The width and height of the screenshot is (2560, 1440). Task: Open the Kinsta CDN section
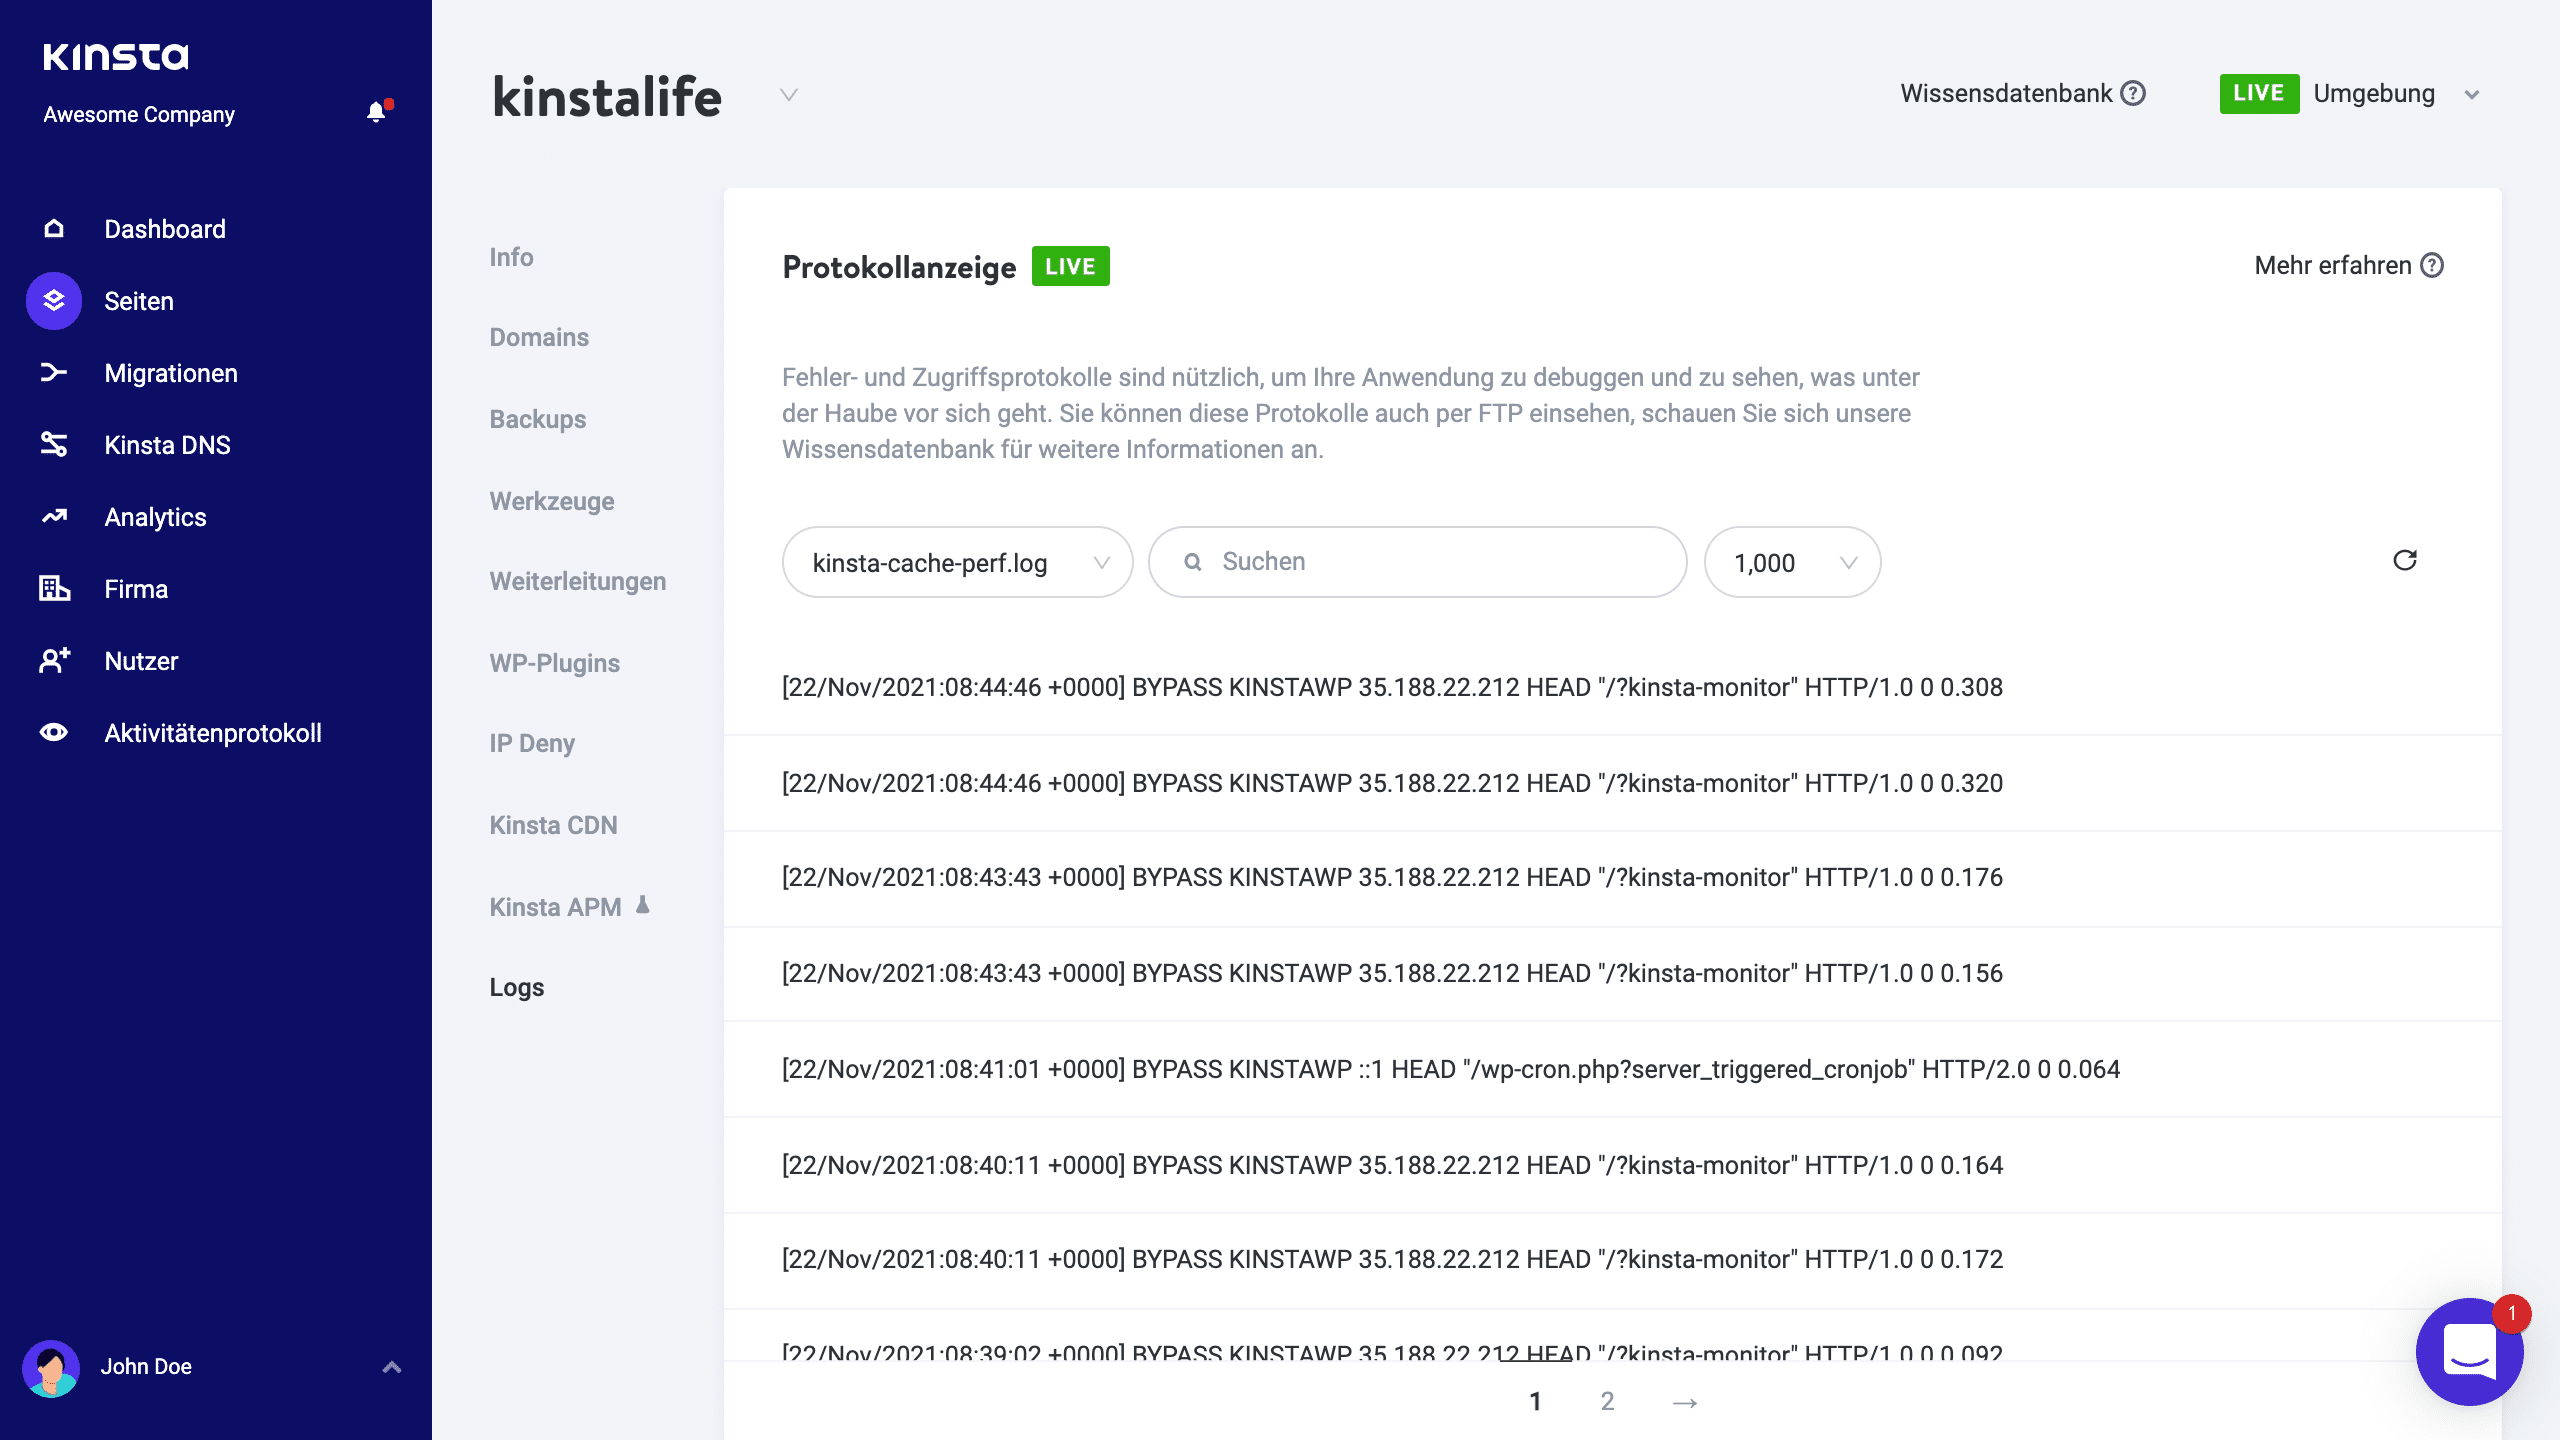pos(554,824)
